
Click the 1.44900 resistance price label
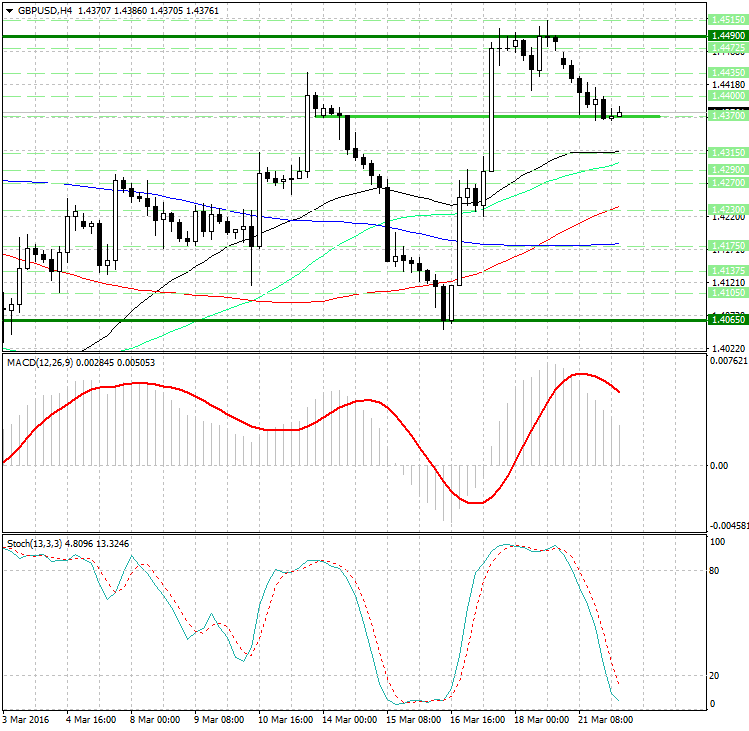coord(725,35)
